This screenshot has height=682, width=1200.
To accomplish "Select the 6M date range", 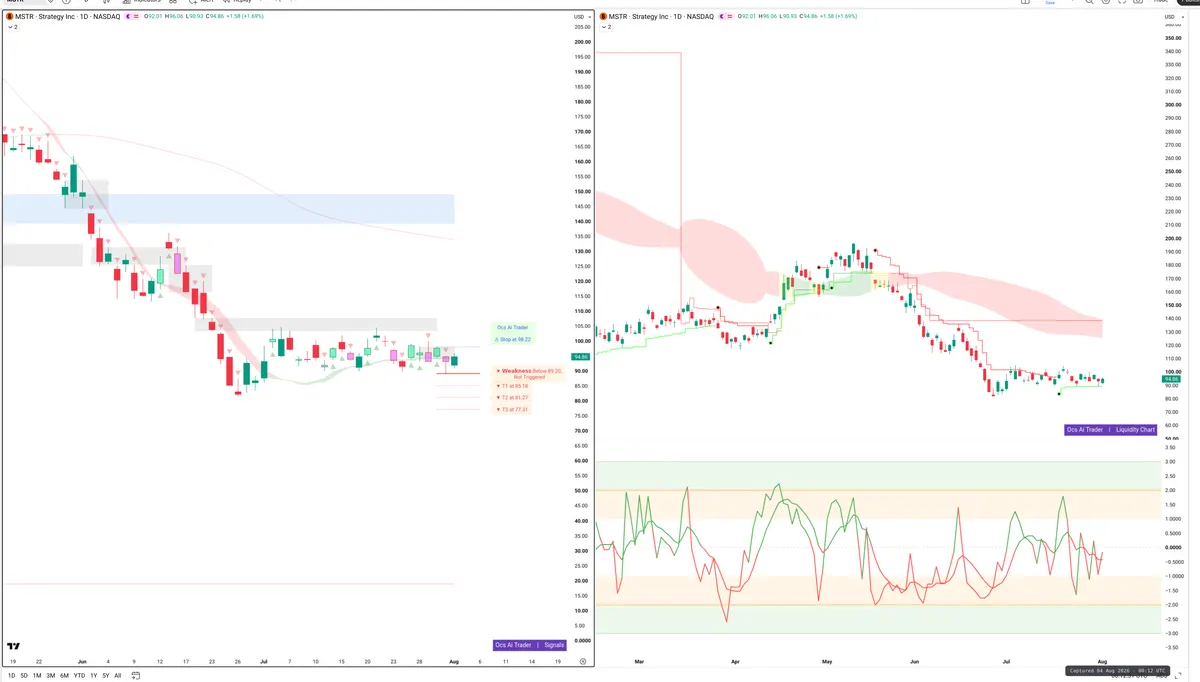I will 65,676.
